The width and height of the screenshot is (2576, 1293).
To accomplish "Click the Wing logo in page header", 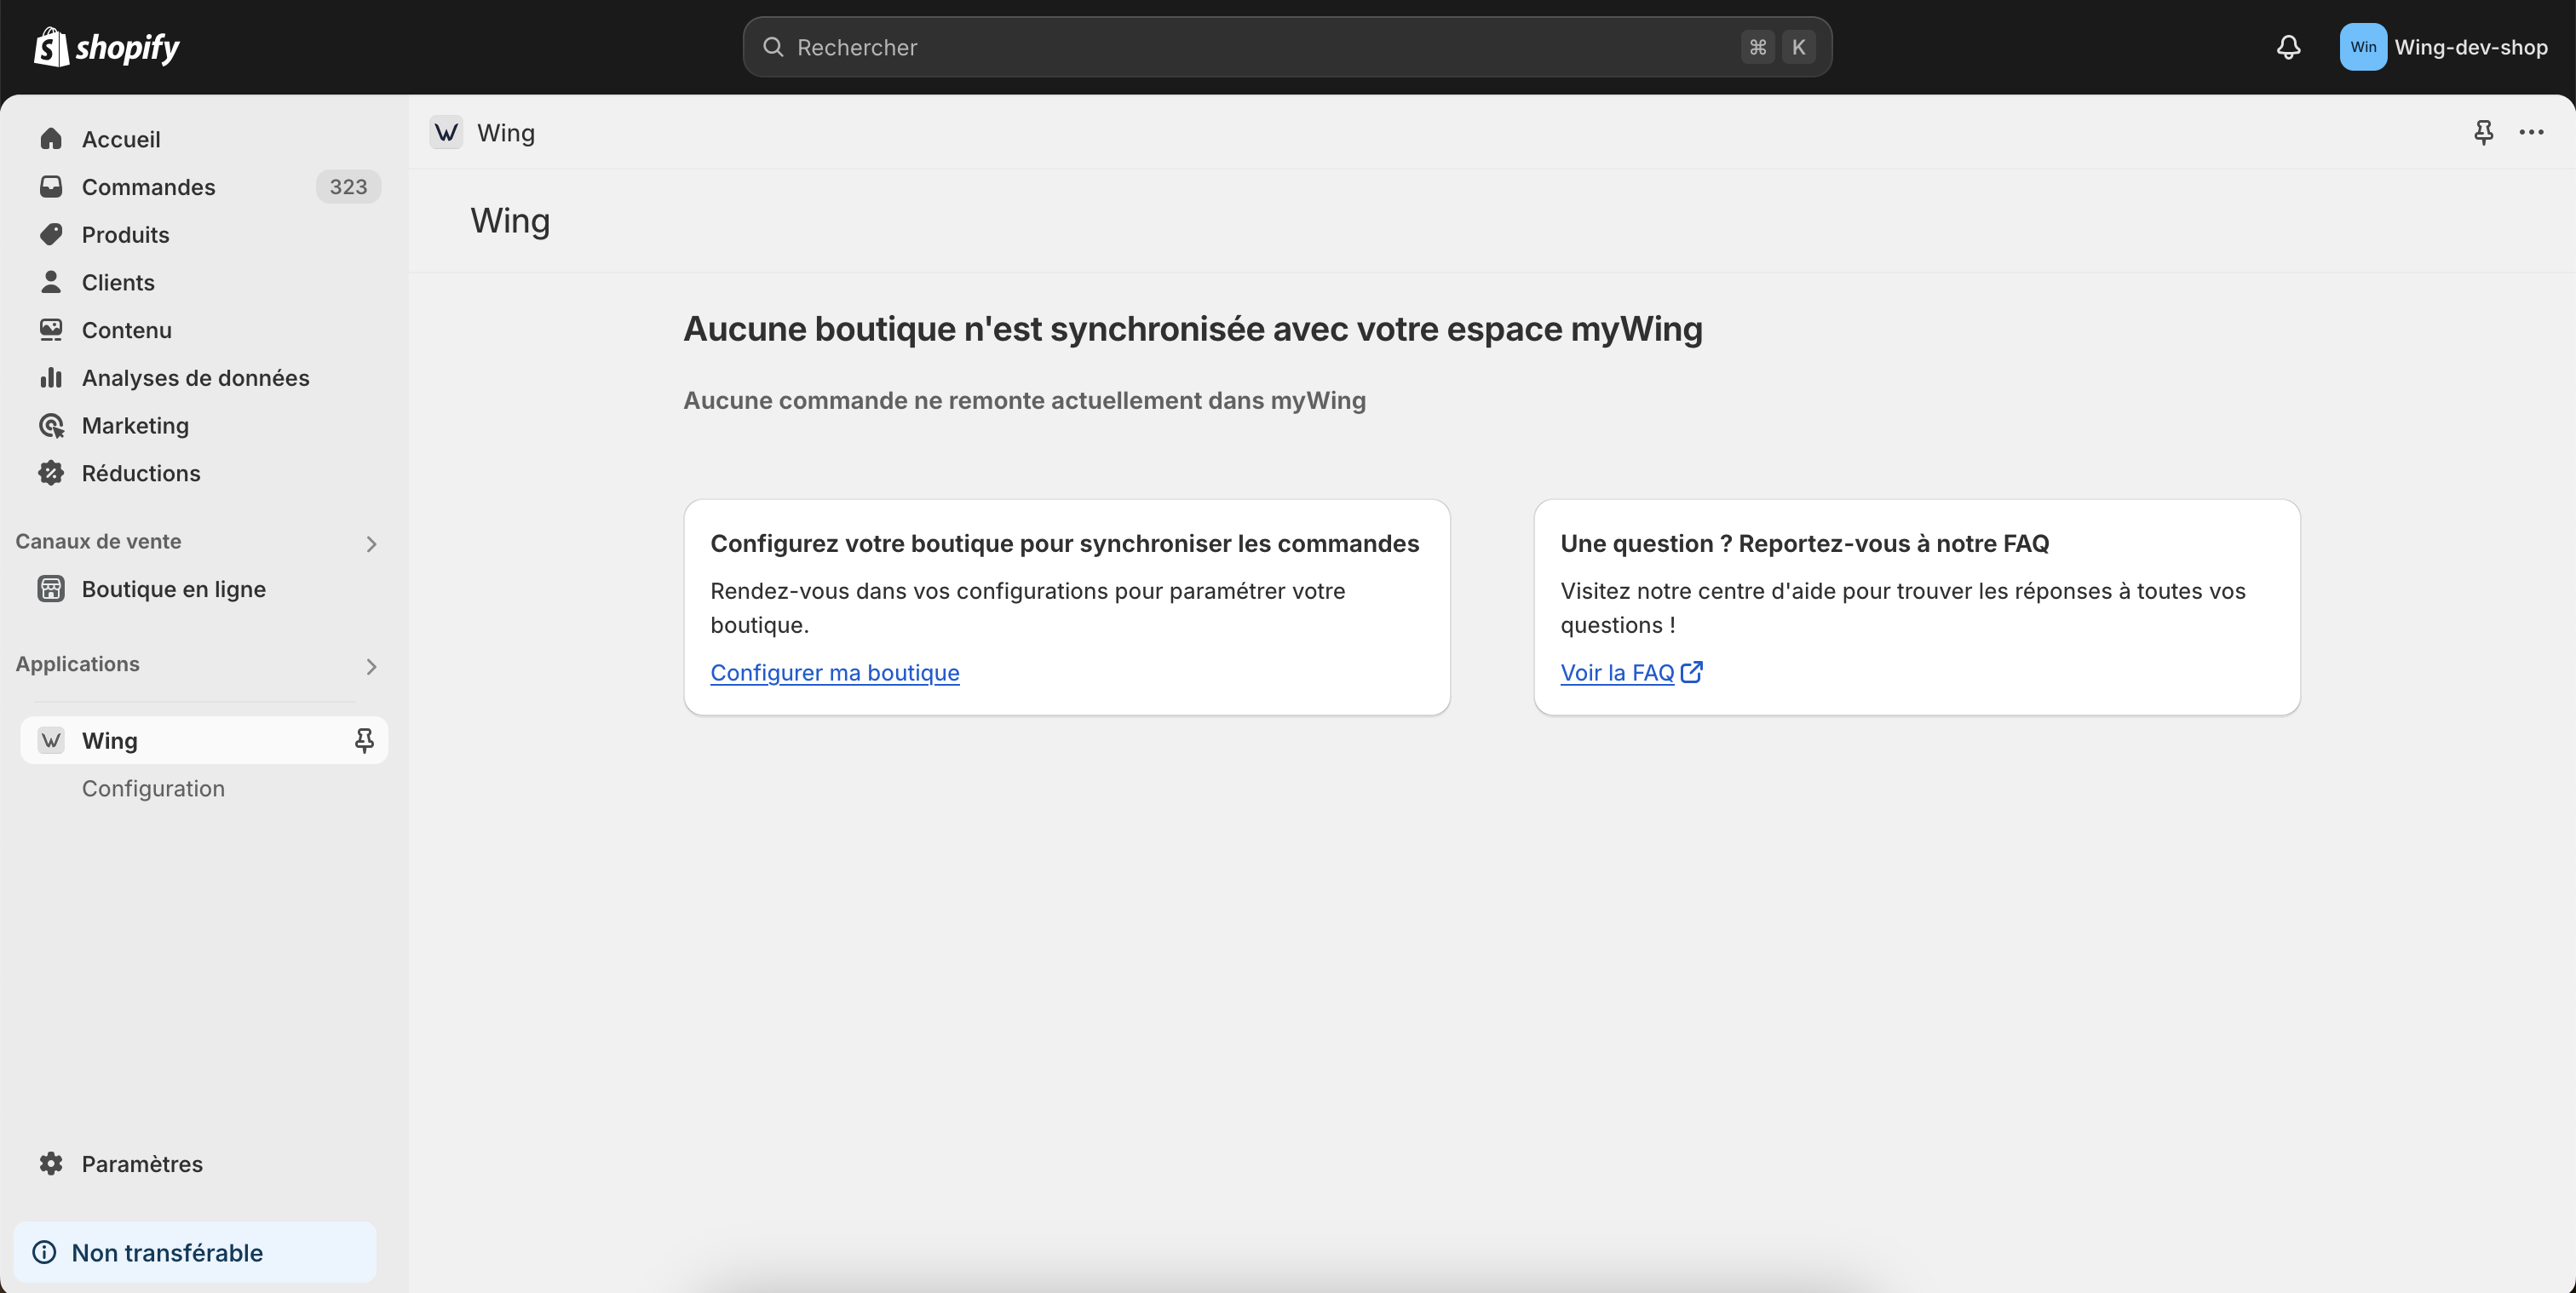I will [x=446, y=132].
